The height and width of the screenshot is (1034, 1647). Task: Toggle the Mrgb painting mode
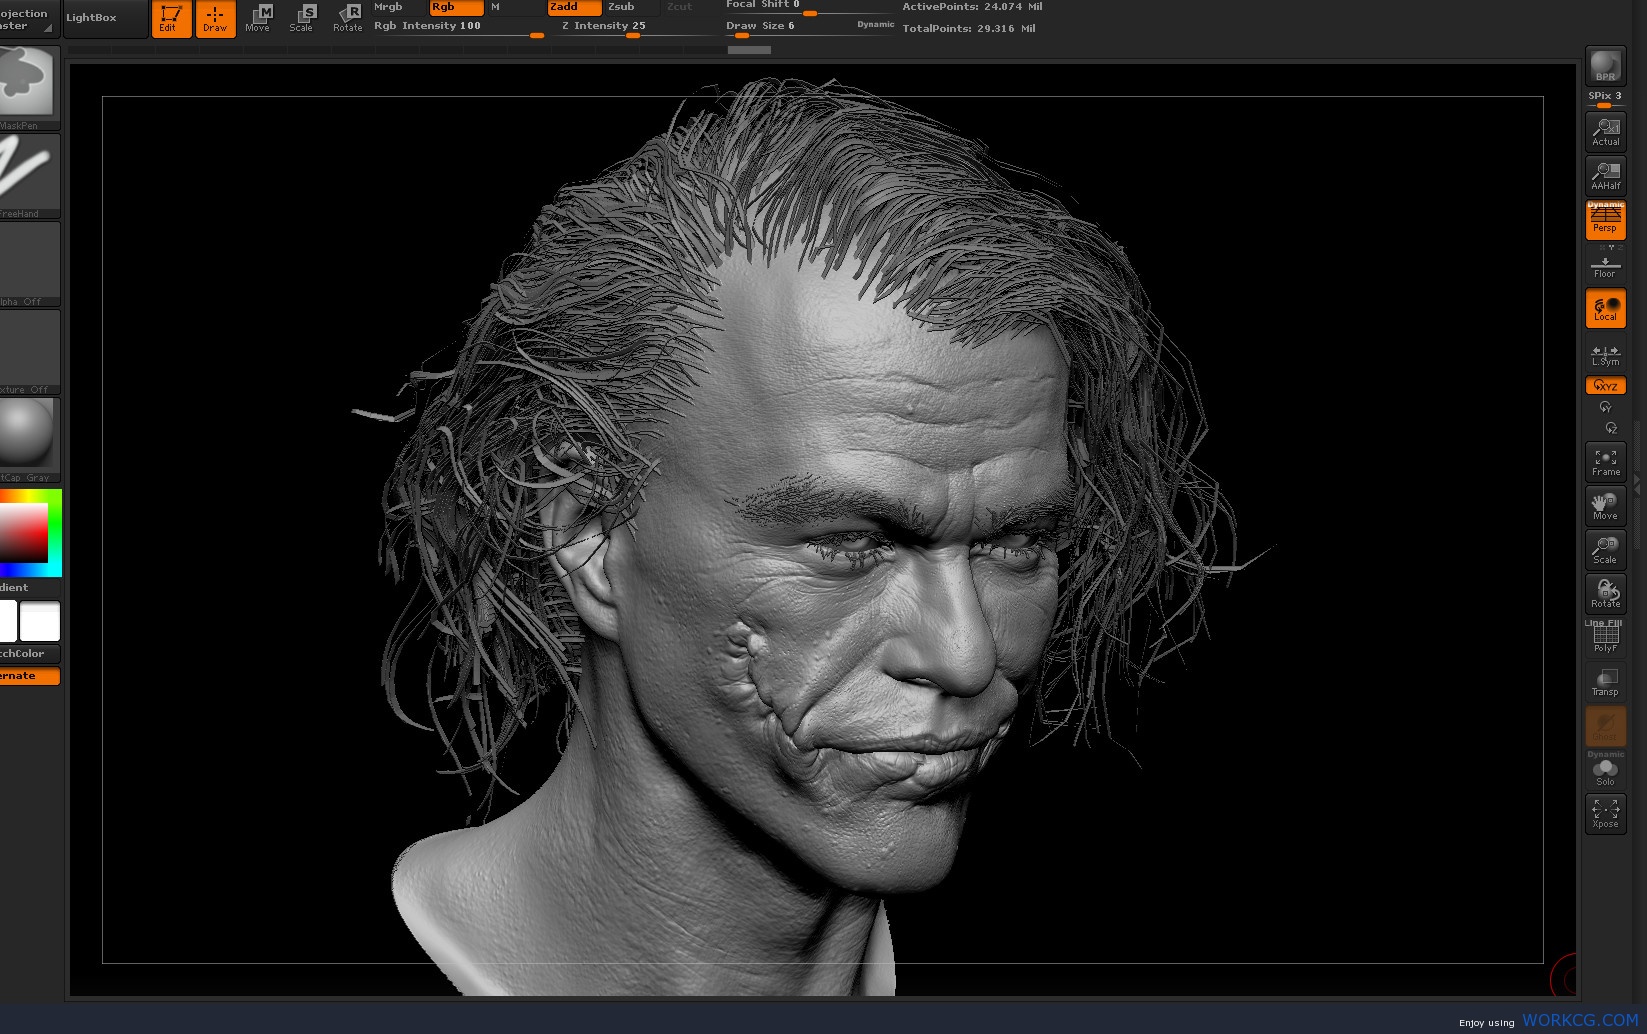[x=399, y=7]
